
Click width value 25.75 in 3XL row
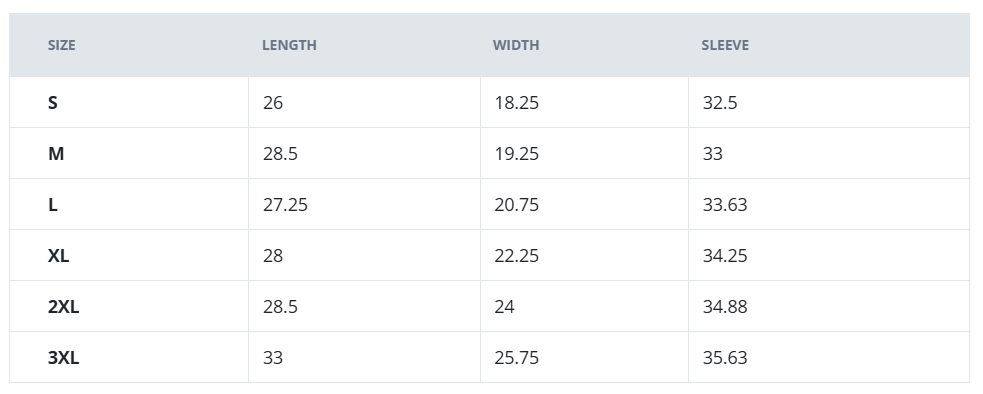click(517, 358)
